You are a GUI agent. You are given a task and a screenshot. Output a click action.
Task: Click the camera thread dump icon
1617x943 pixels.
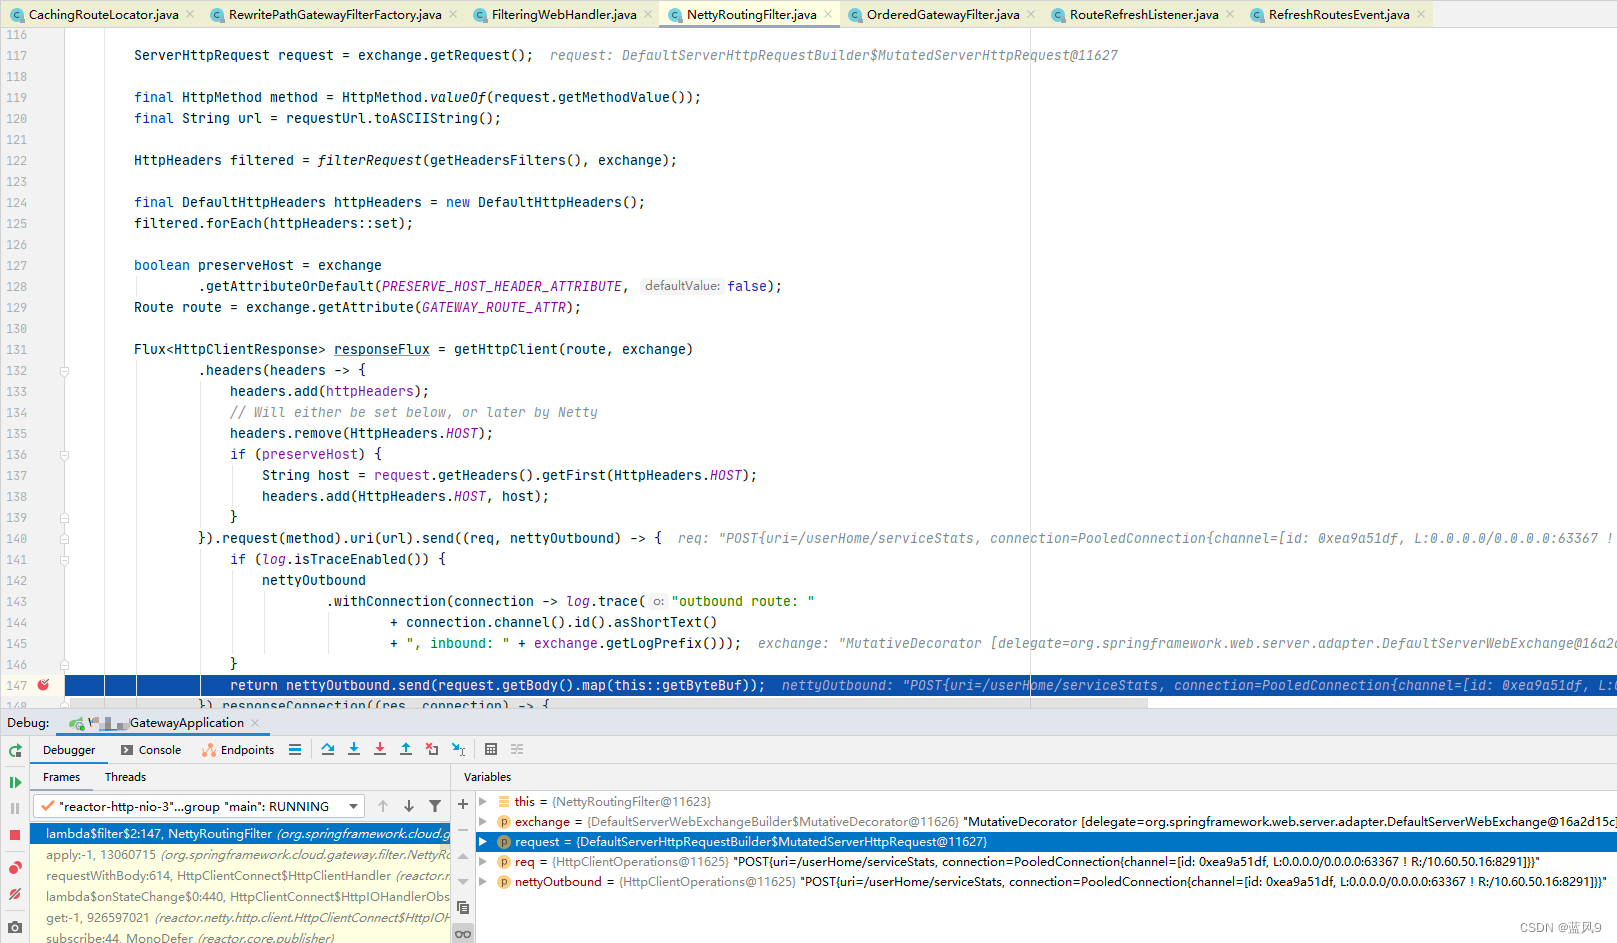tap(15, 927)
